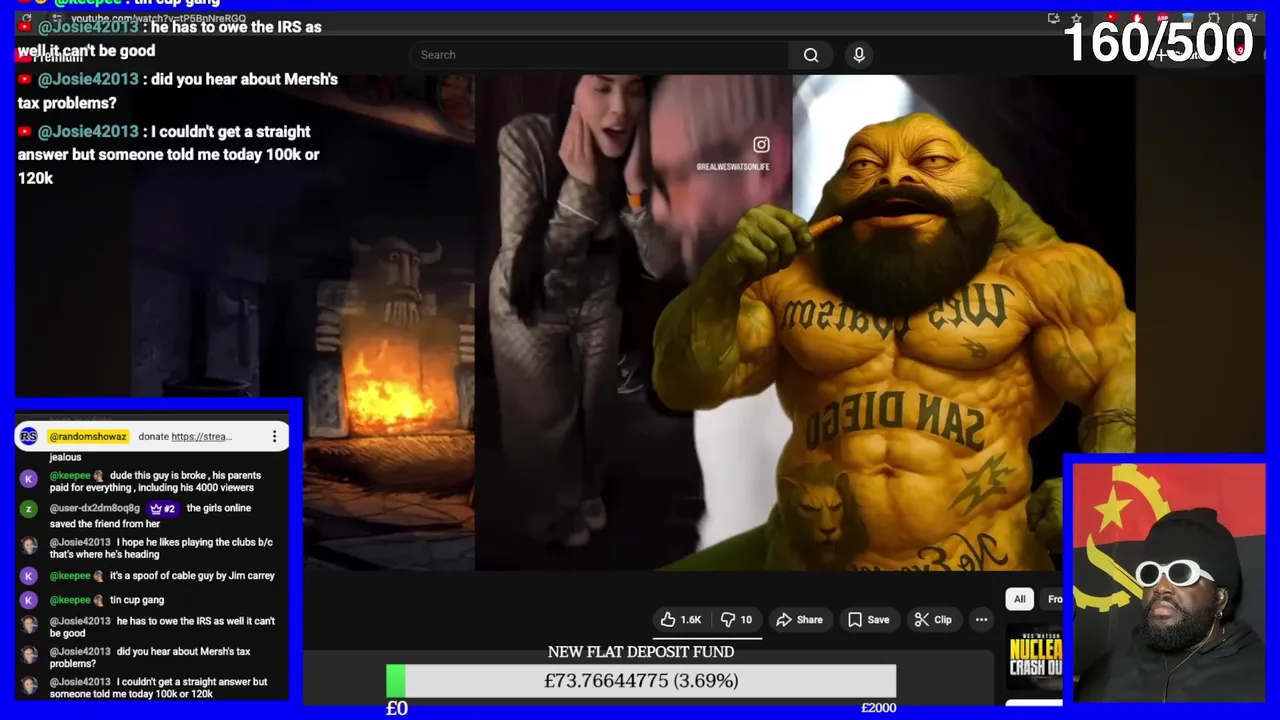The image size is (1280, 720).
Task: Click the green Z user avatar in chat
Action: point(29,508)
